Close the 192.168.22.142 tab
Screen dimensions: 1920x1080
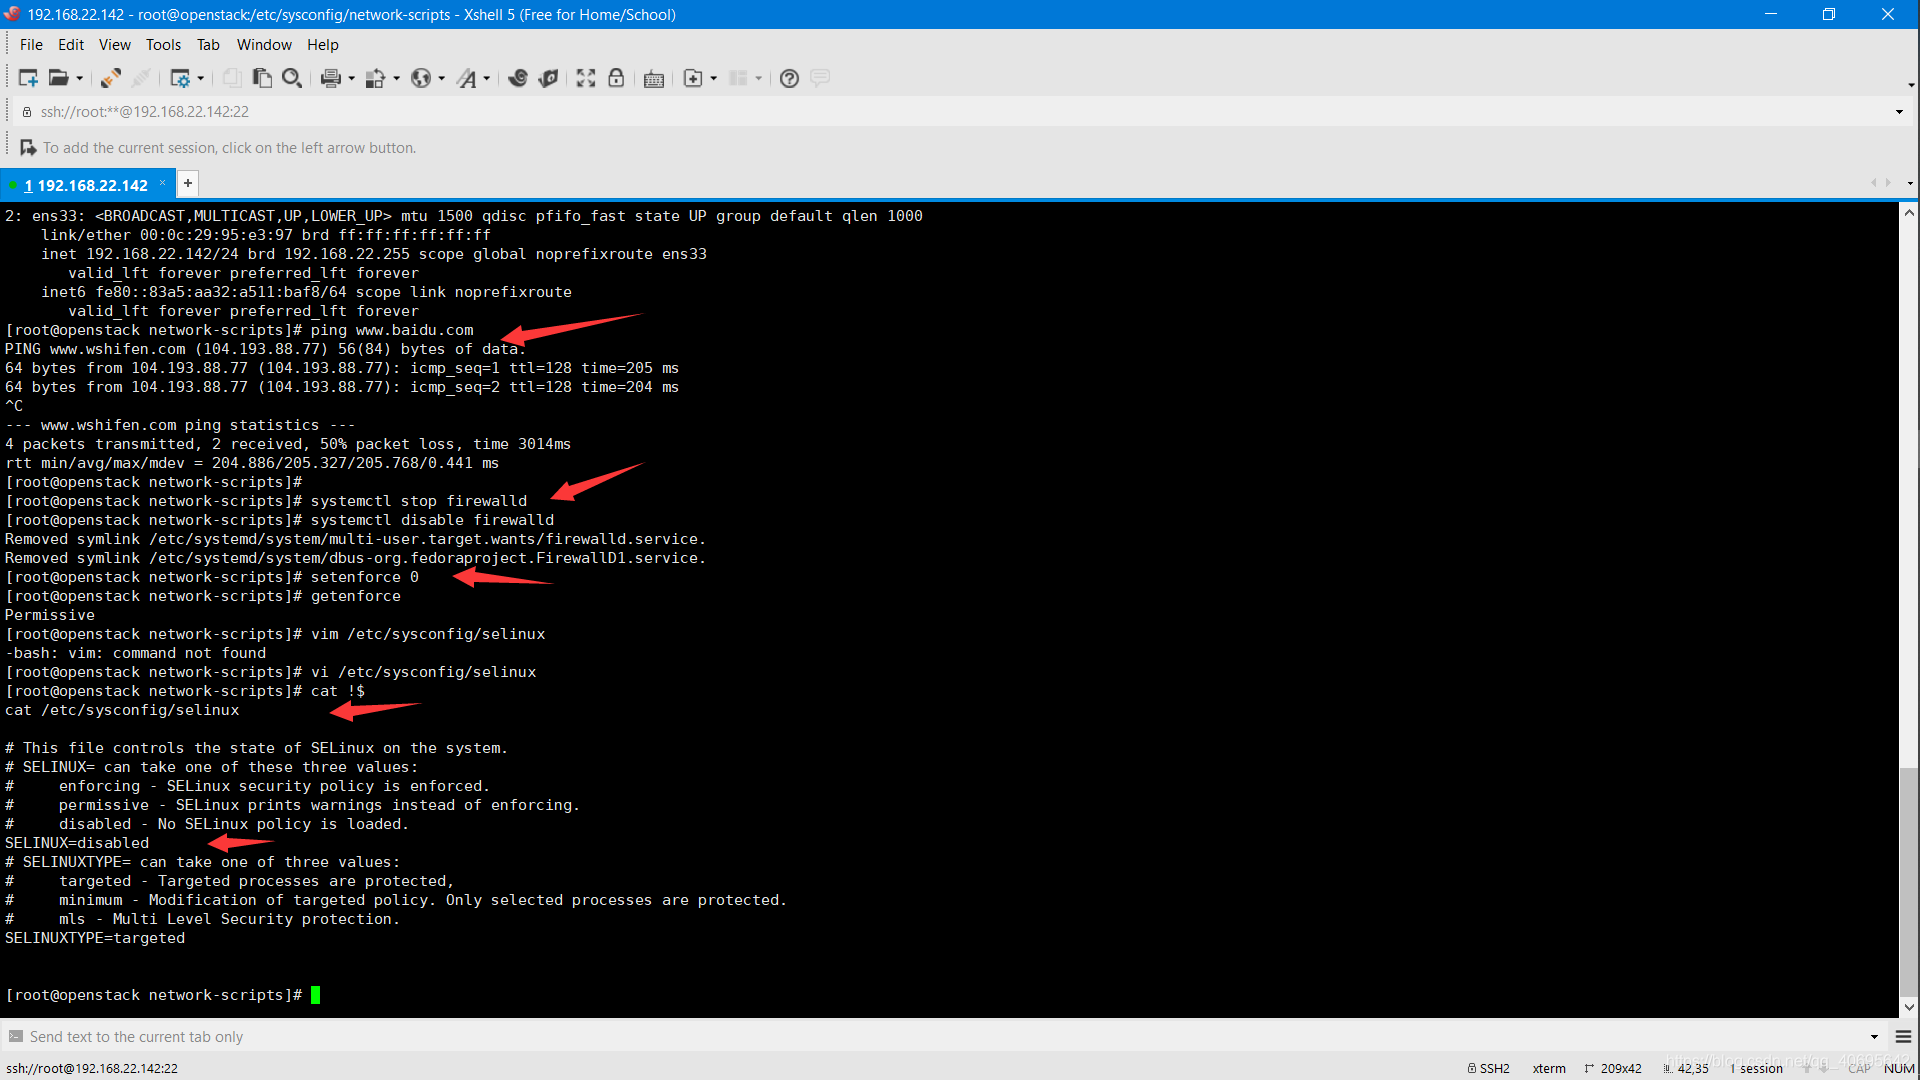162,183
